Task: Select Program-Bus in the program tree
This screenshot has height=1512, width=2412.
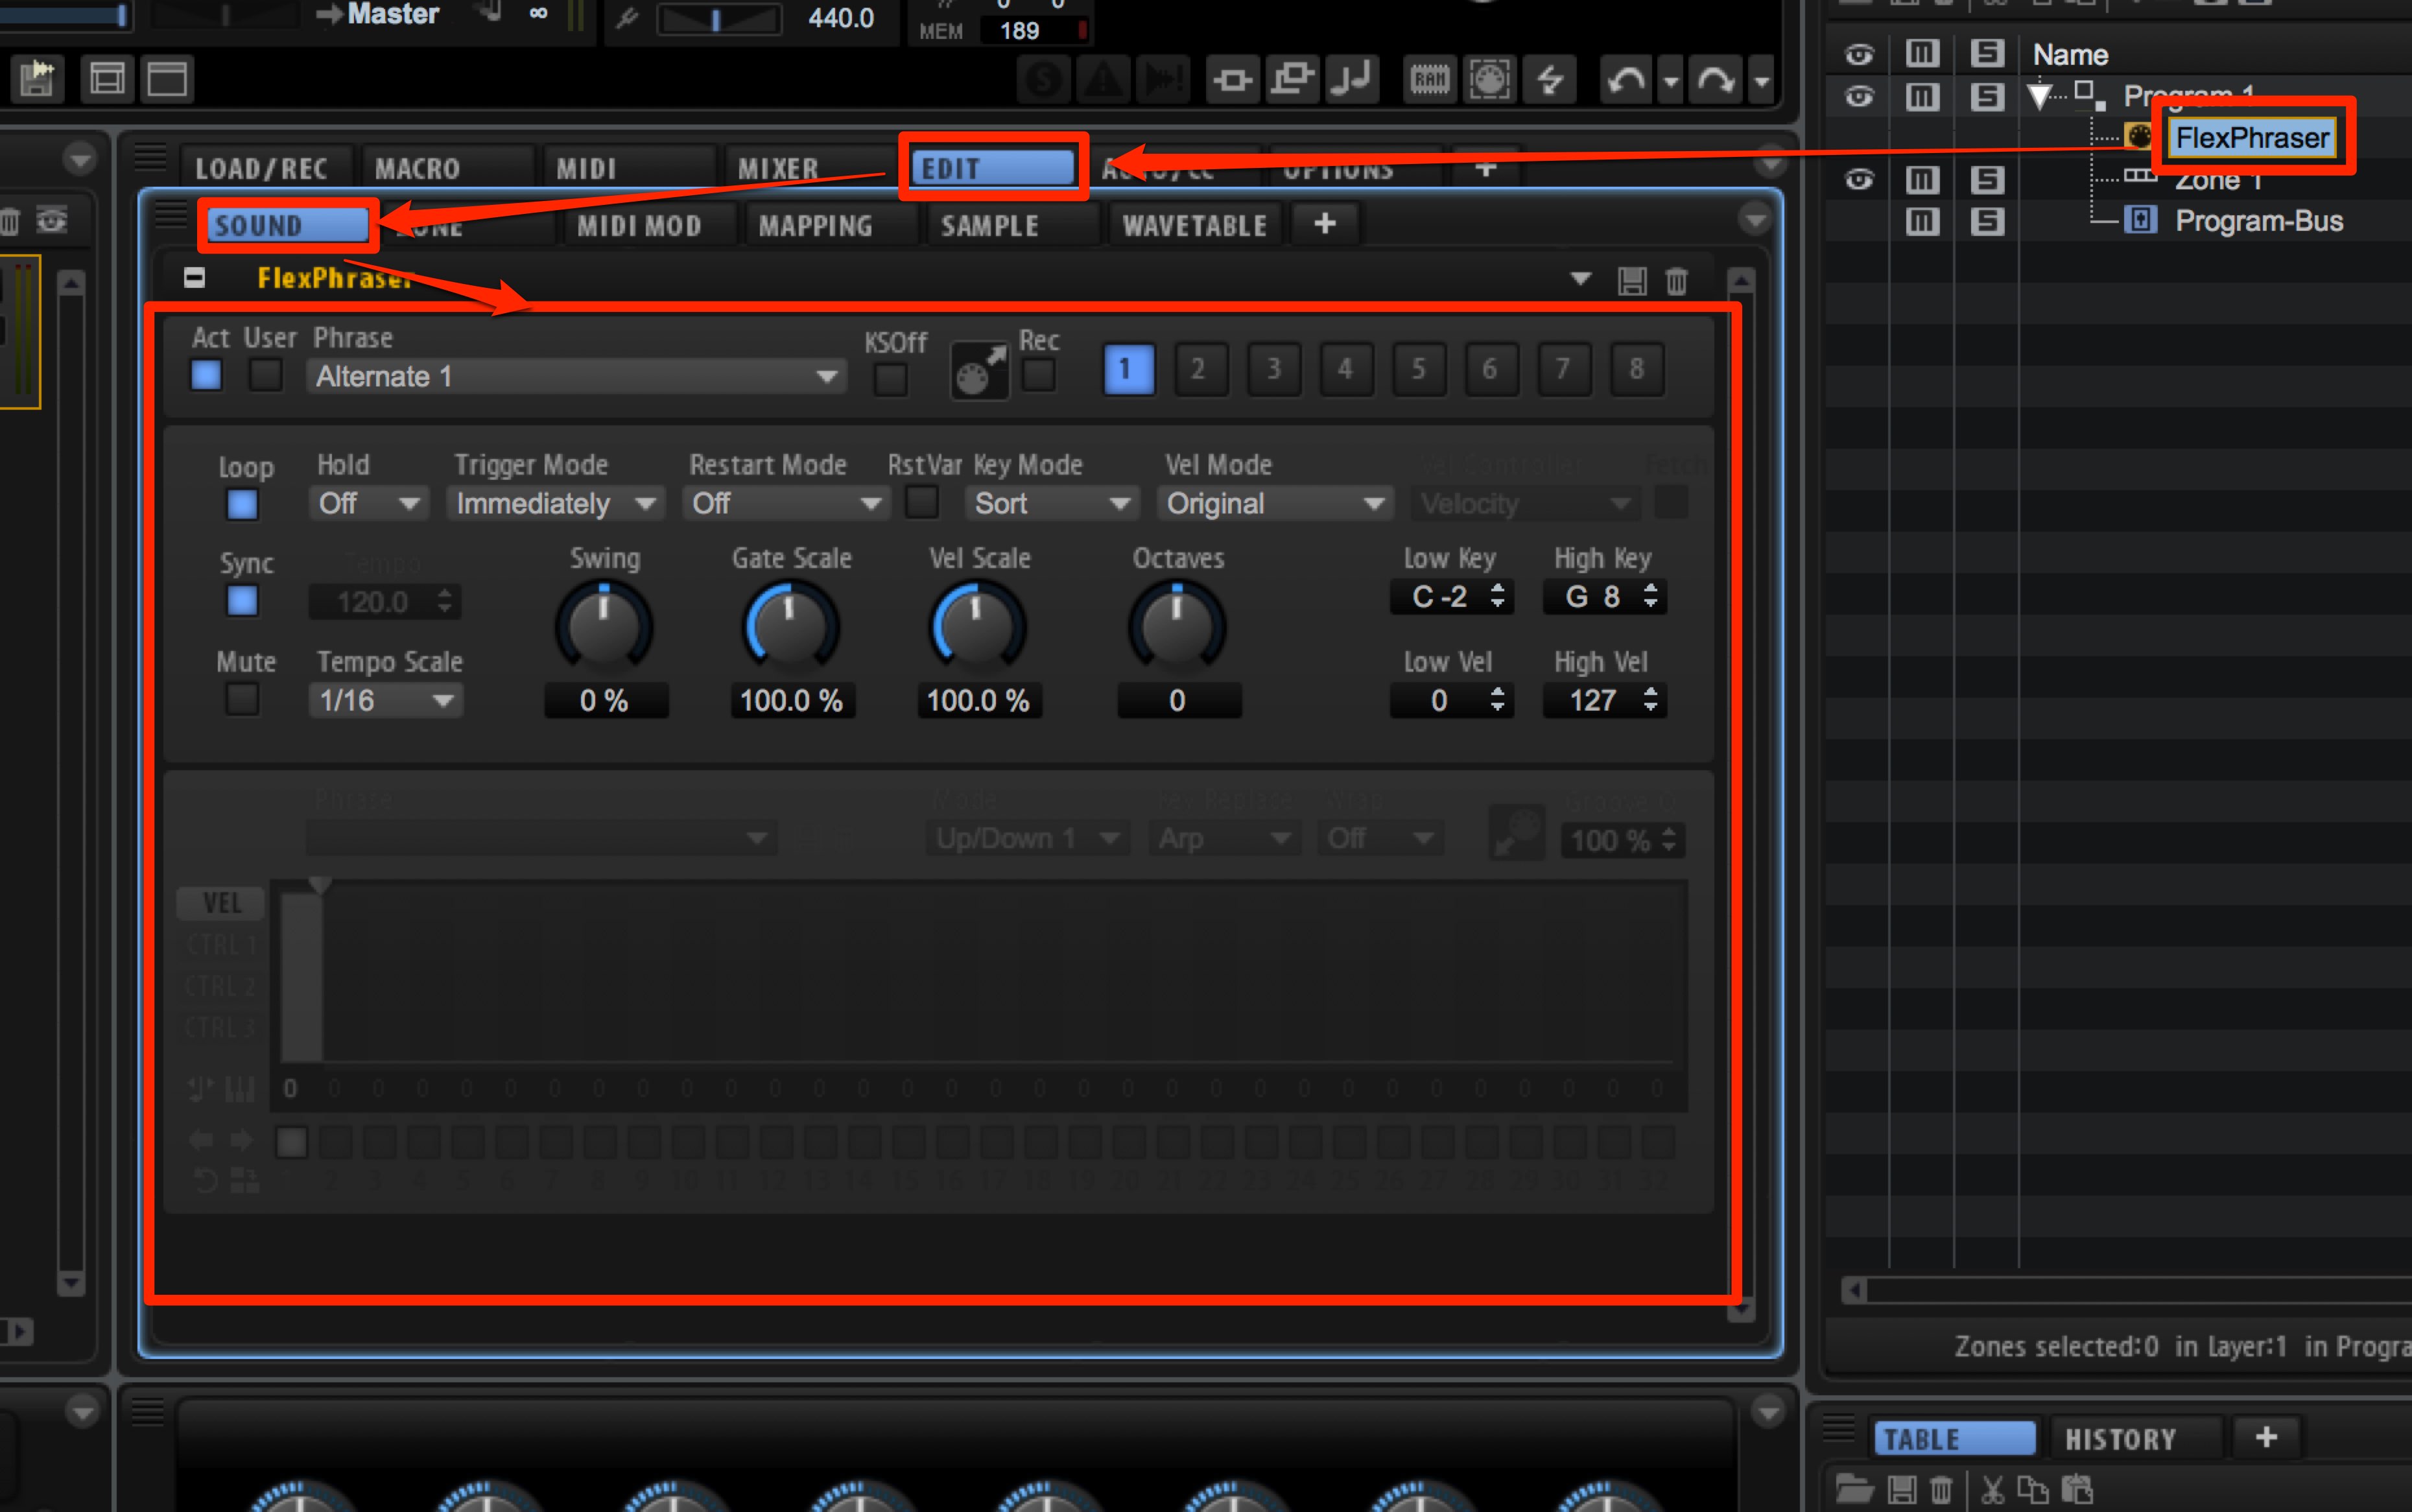Action: pyautogui.click(x=2258, y=221)
